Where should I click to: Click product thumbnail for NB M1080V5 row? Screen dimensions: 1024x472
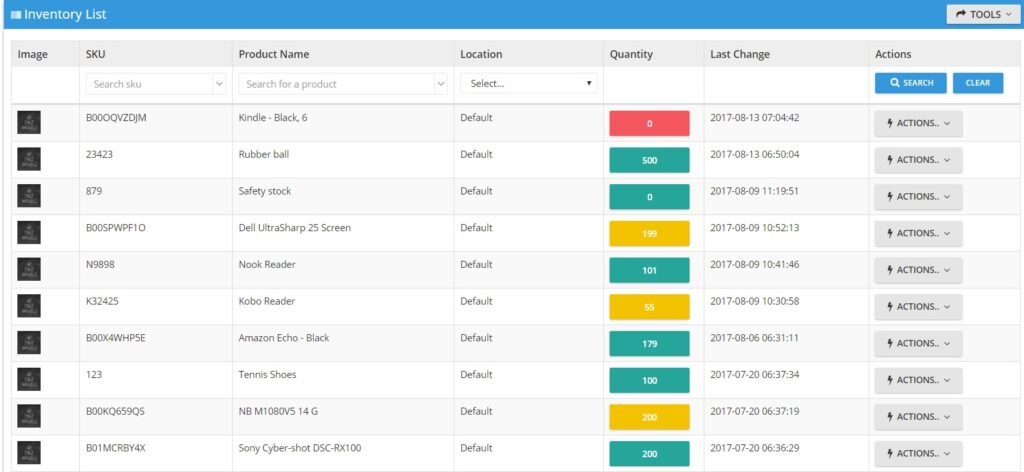tap(29, 416)
